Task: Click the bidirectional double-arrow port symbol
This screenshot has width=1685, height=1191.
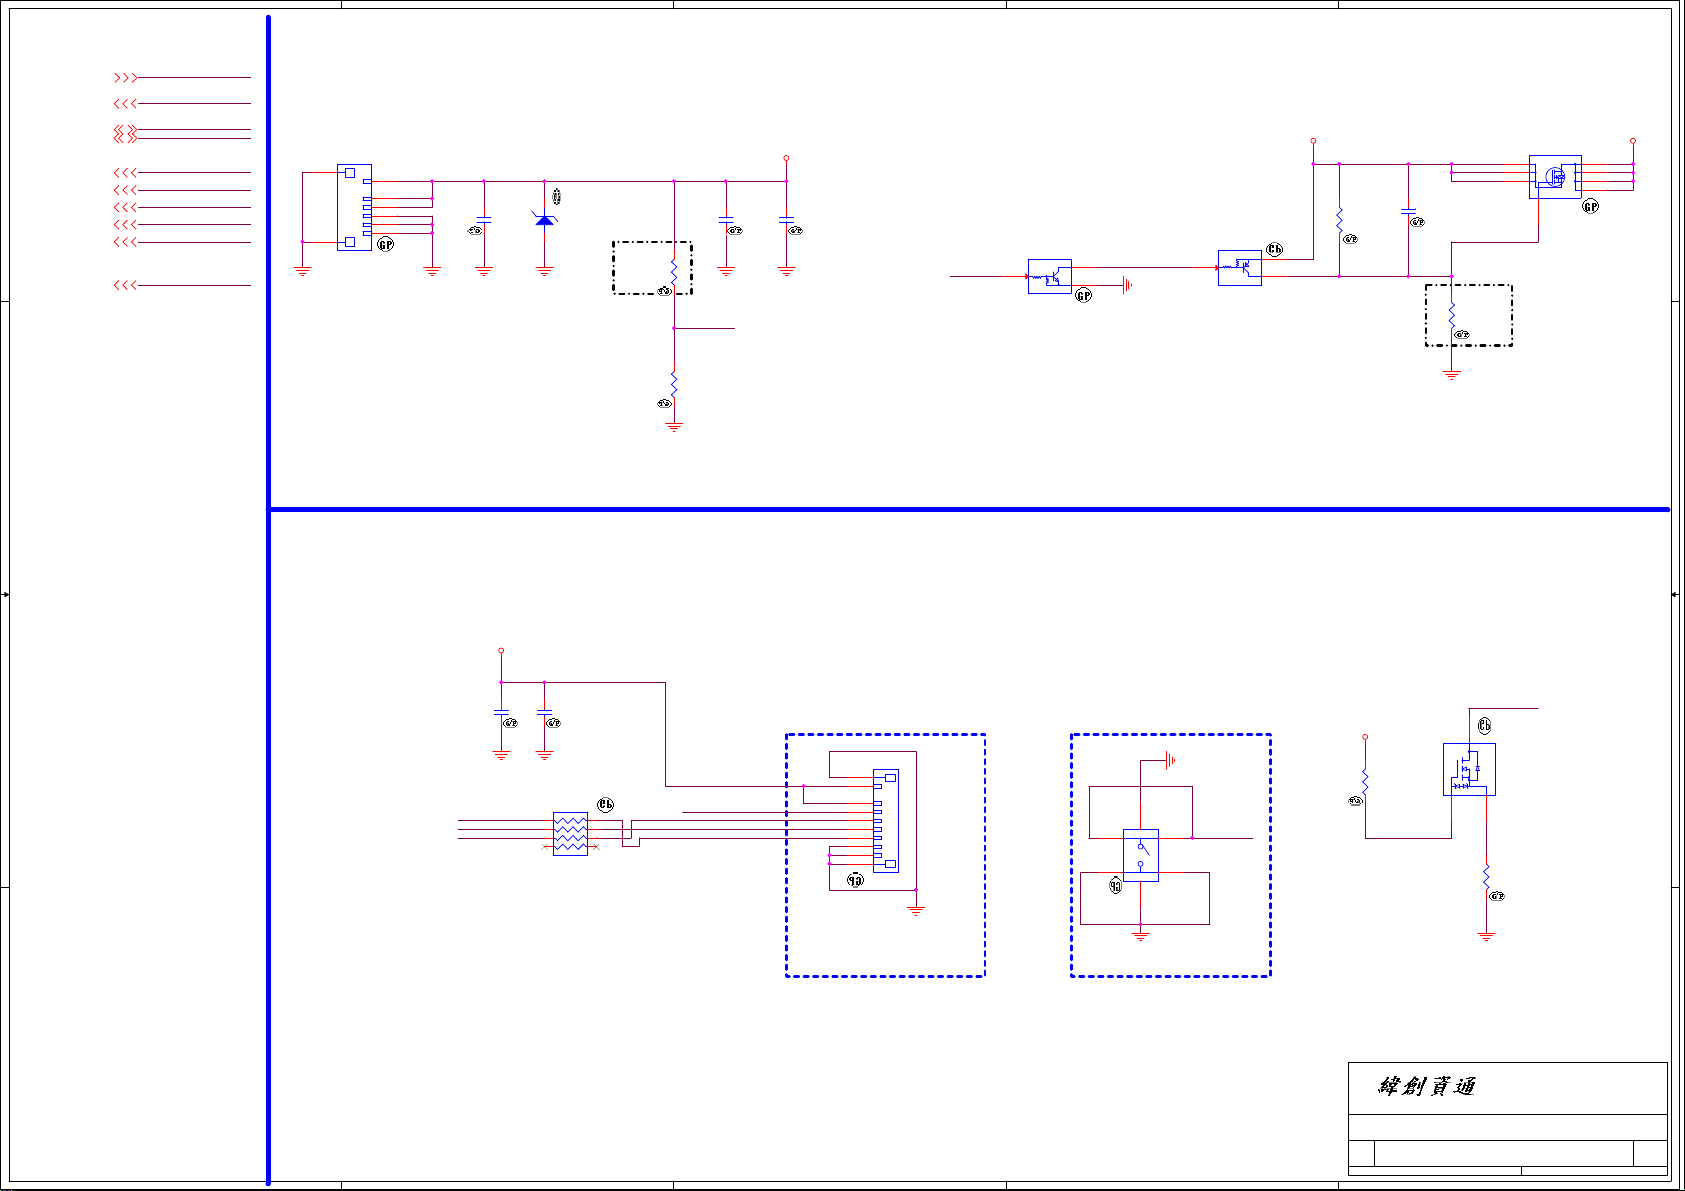Action: 125,134
